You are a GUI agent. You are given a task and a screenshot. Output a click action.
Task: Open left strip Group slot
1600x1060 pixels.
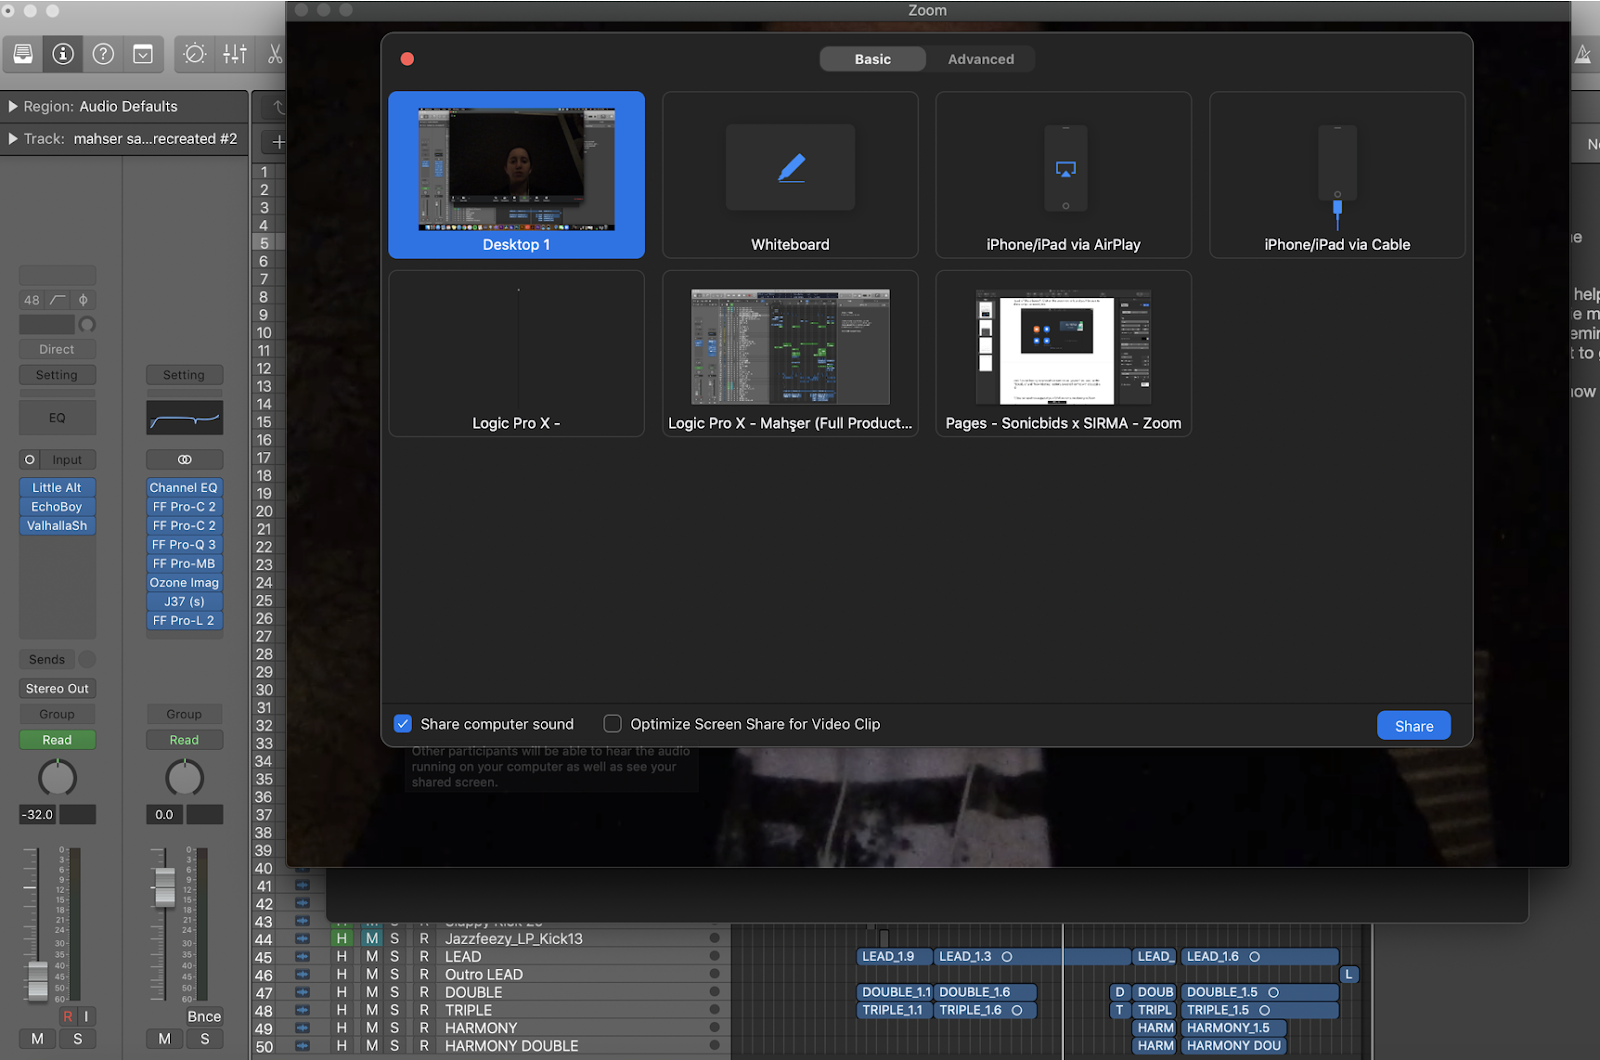click(57, 714)
